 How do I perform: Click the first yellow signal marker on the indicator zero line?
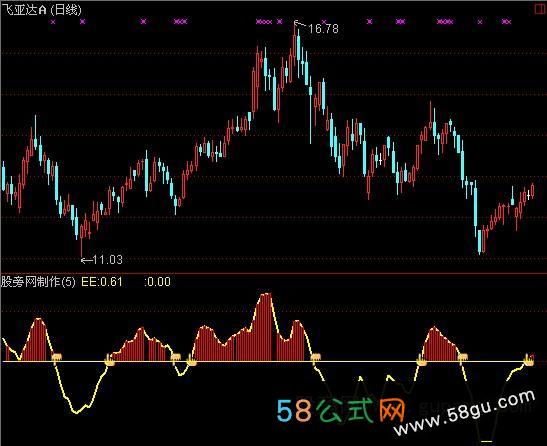[x=57, y=357]
